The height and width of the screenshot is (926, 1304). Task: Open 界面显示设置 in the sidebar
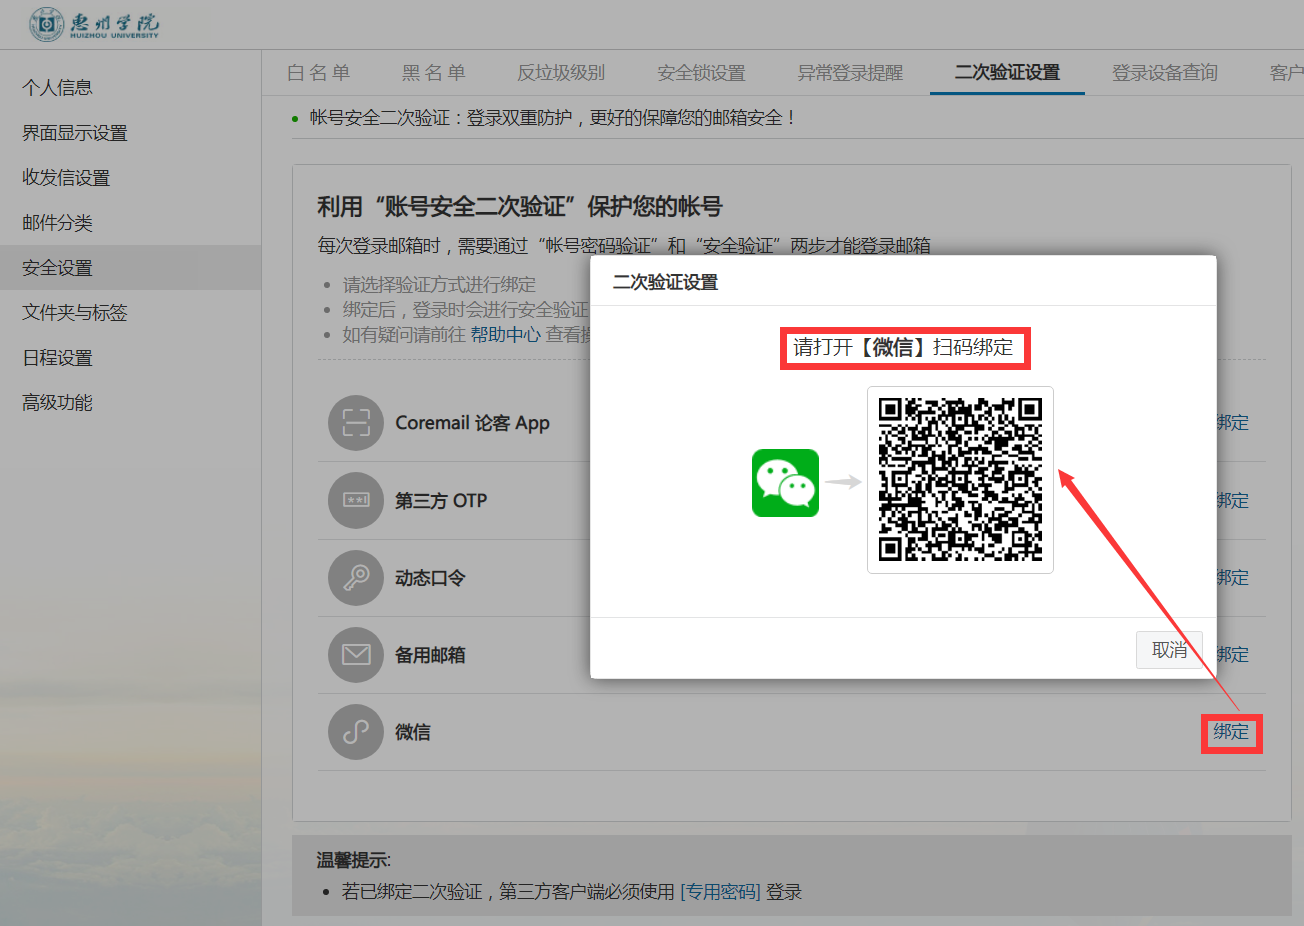point(75,133)
